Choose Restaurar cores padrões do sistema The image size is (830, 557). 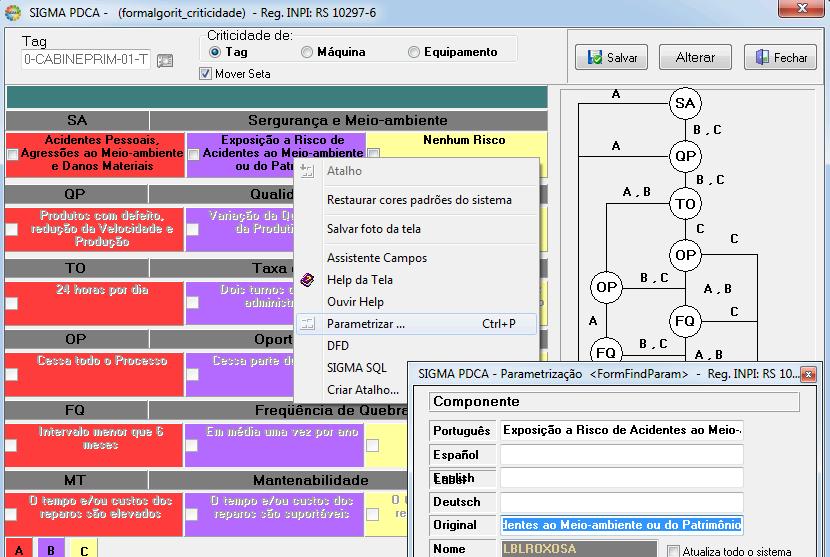pos(419,200)
